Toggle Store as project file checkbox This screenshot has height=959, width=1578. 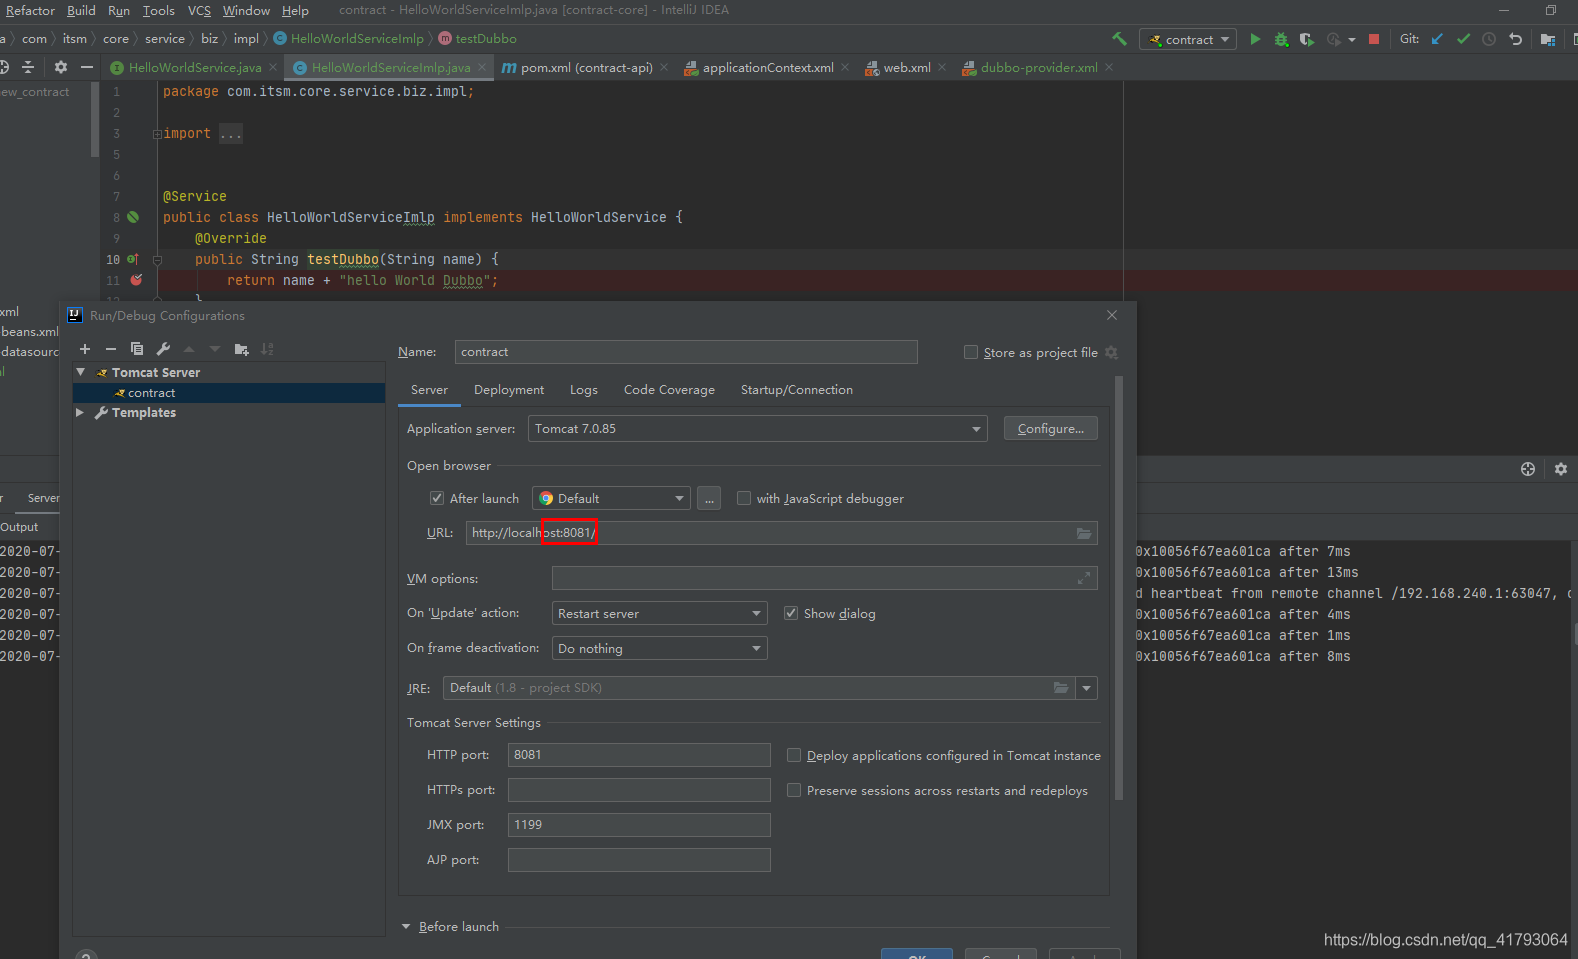971,352
